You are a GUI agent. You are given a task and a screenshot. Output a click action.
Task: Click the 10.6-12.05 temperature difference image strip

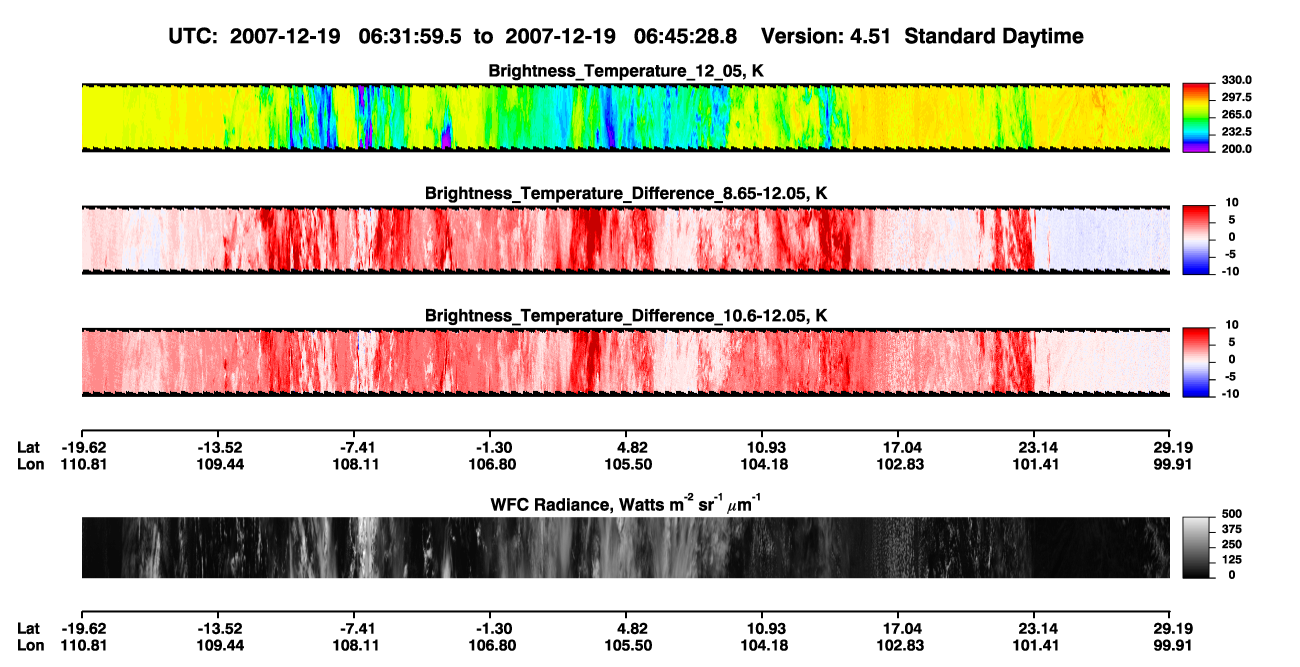pyautogui.click(x=625, y=361)
